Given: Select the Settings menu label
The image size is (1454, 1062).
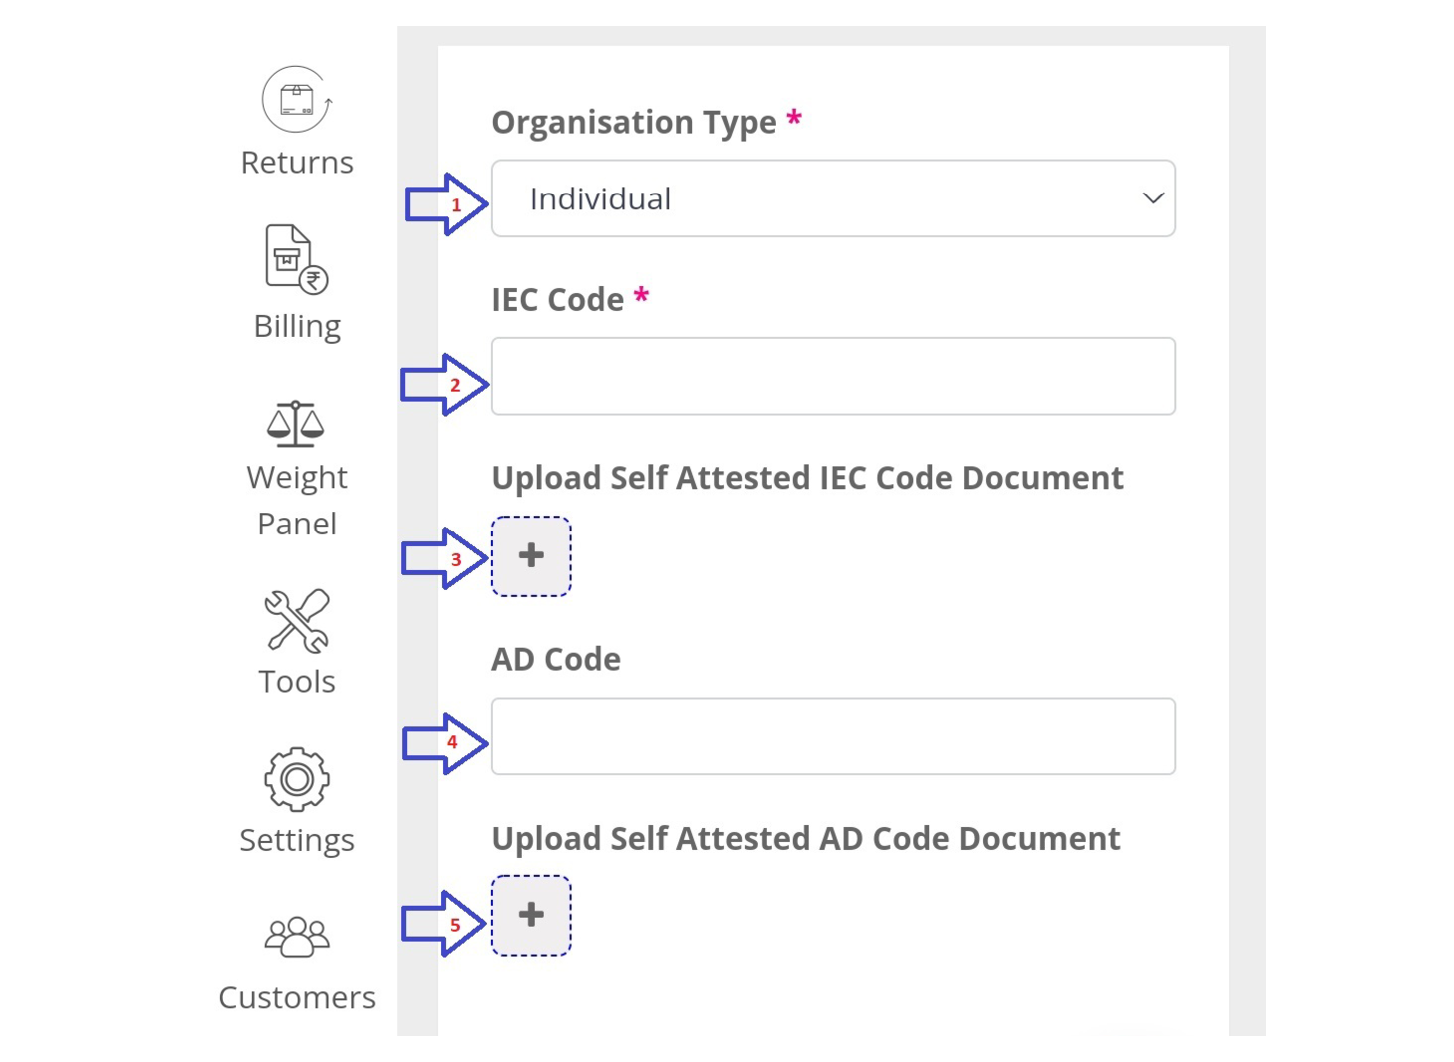Looking at the screenshot, I should coord(297,840).
